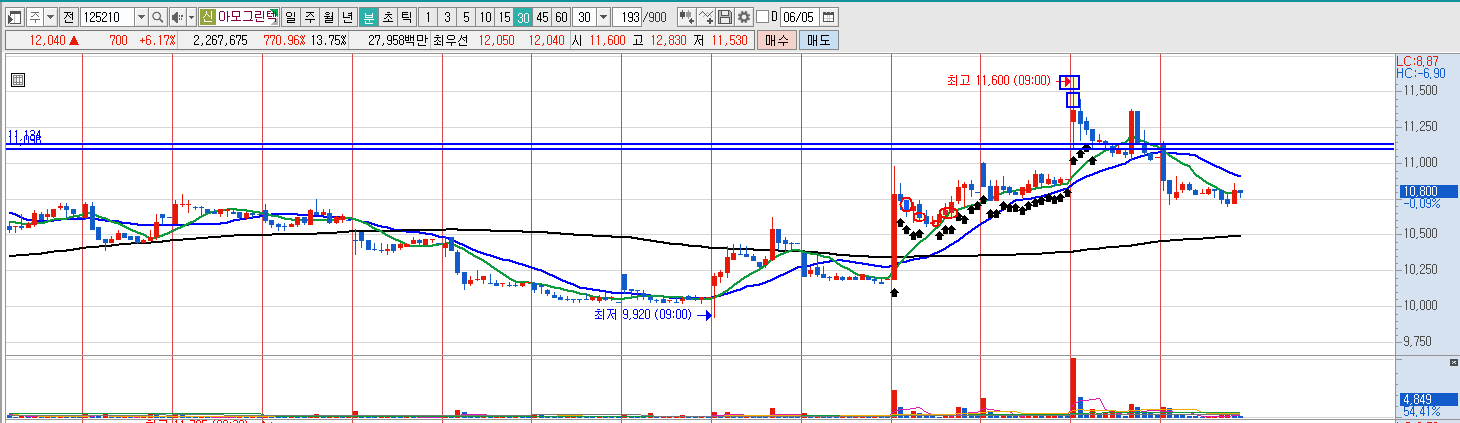Save chart settings with the floppy icon
Viewport: 1460px width, 423px height.
(x=724, y=17)
